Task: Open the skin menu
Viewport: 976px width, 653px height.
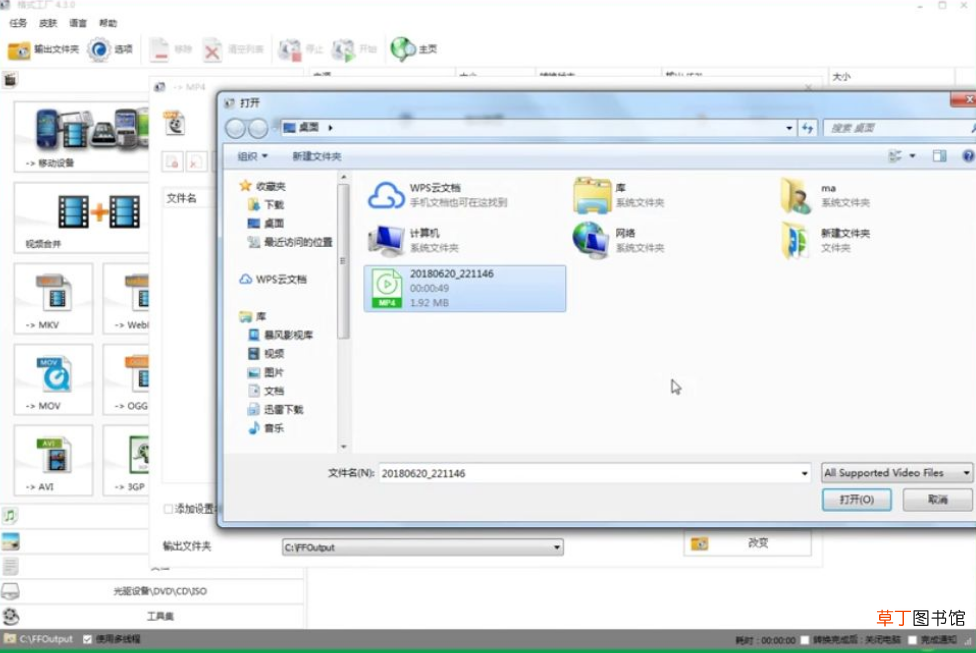Action: (48, 23)
